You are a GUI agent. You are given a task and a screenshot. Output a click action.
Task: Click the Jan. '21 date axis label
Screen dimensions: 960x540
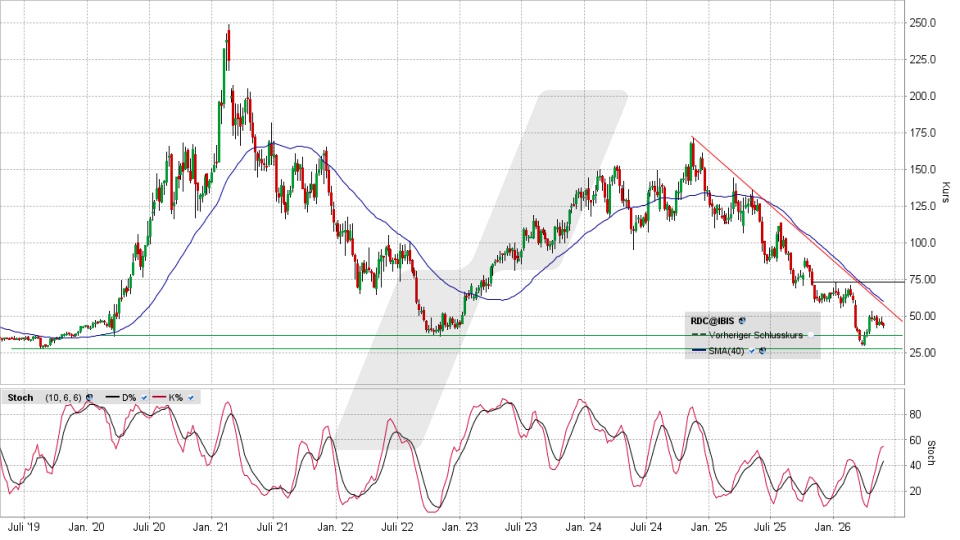(211, 527)
